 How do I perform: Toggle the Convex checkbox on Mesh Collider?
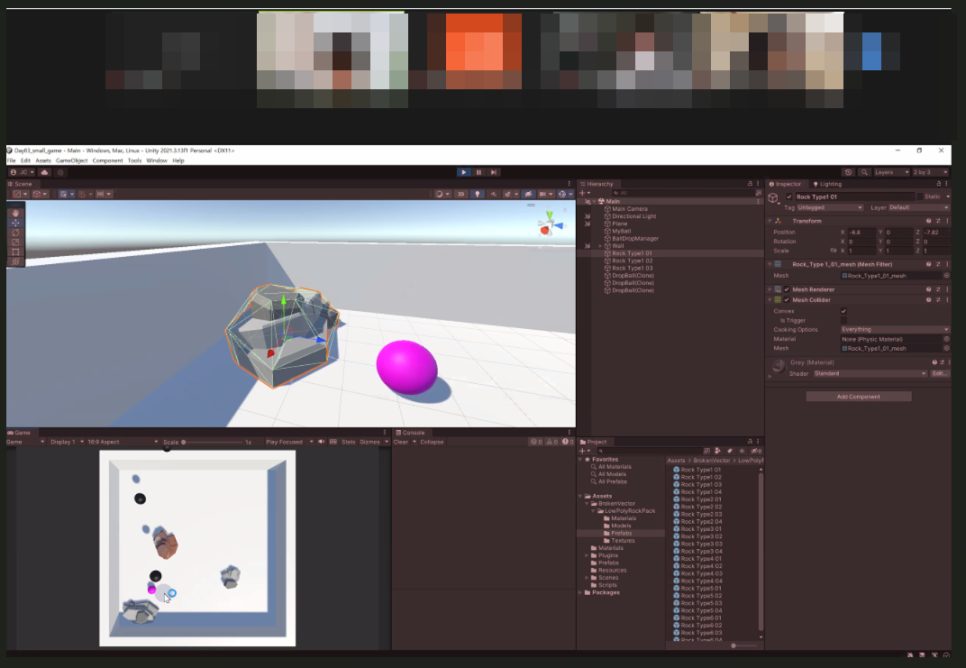tap(843, 311)
